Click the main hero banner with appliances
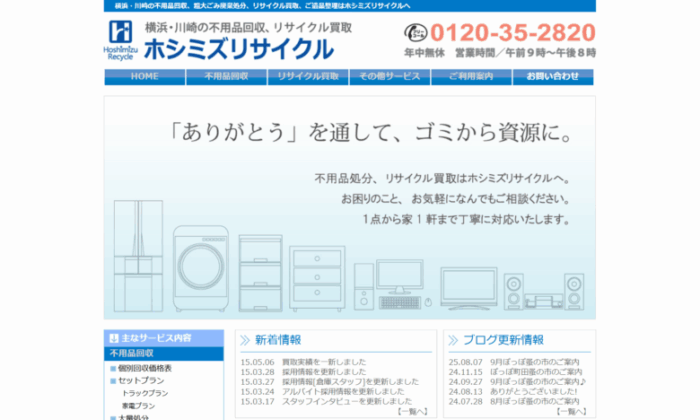Image resolution: width=700 pixels, height=420 pixels. click(x=350, y=208)
